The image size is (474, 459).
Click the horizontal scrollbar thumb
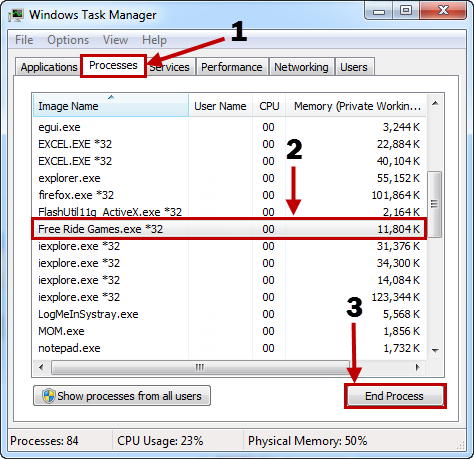200,367
